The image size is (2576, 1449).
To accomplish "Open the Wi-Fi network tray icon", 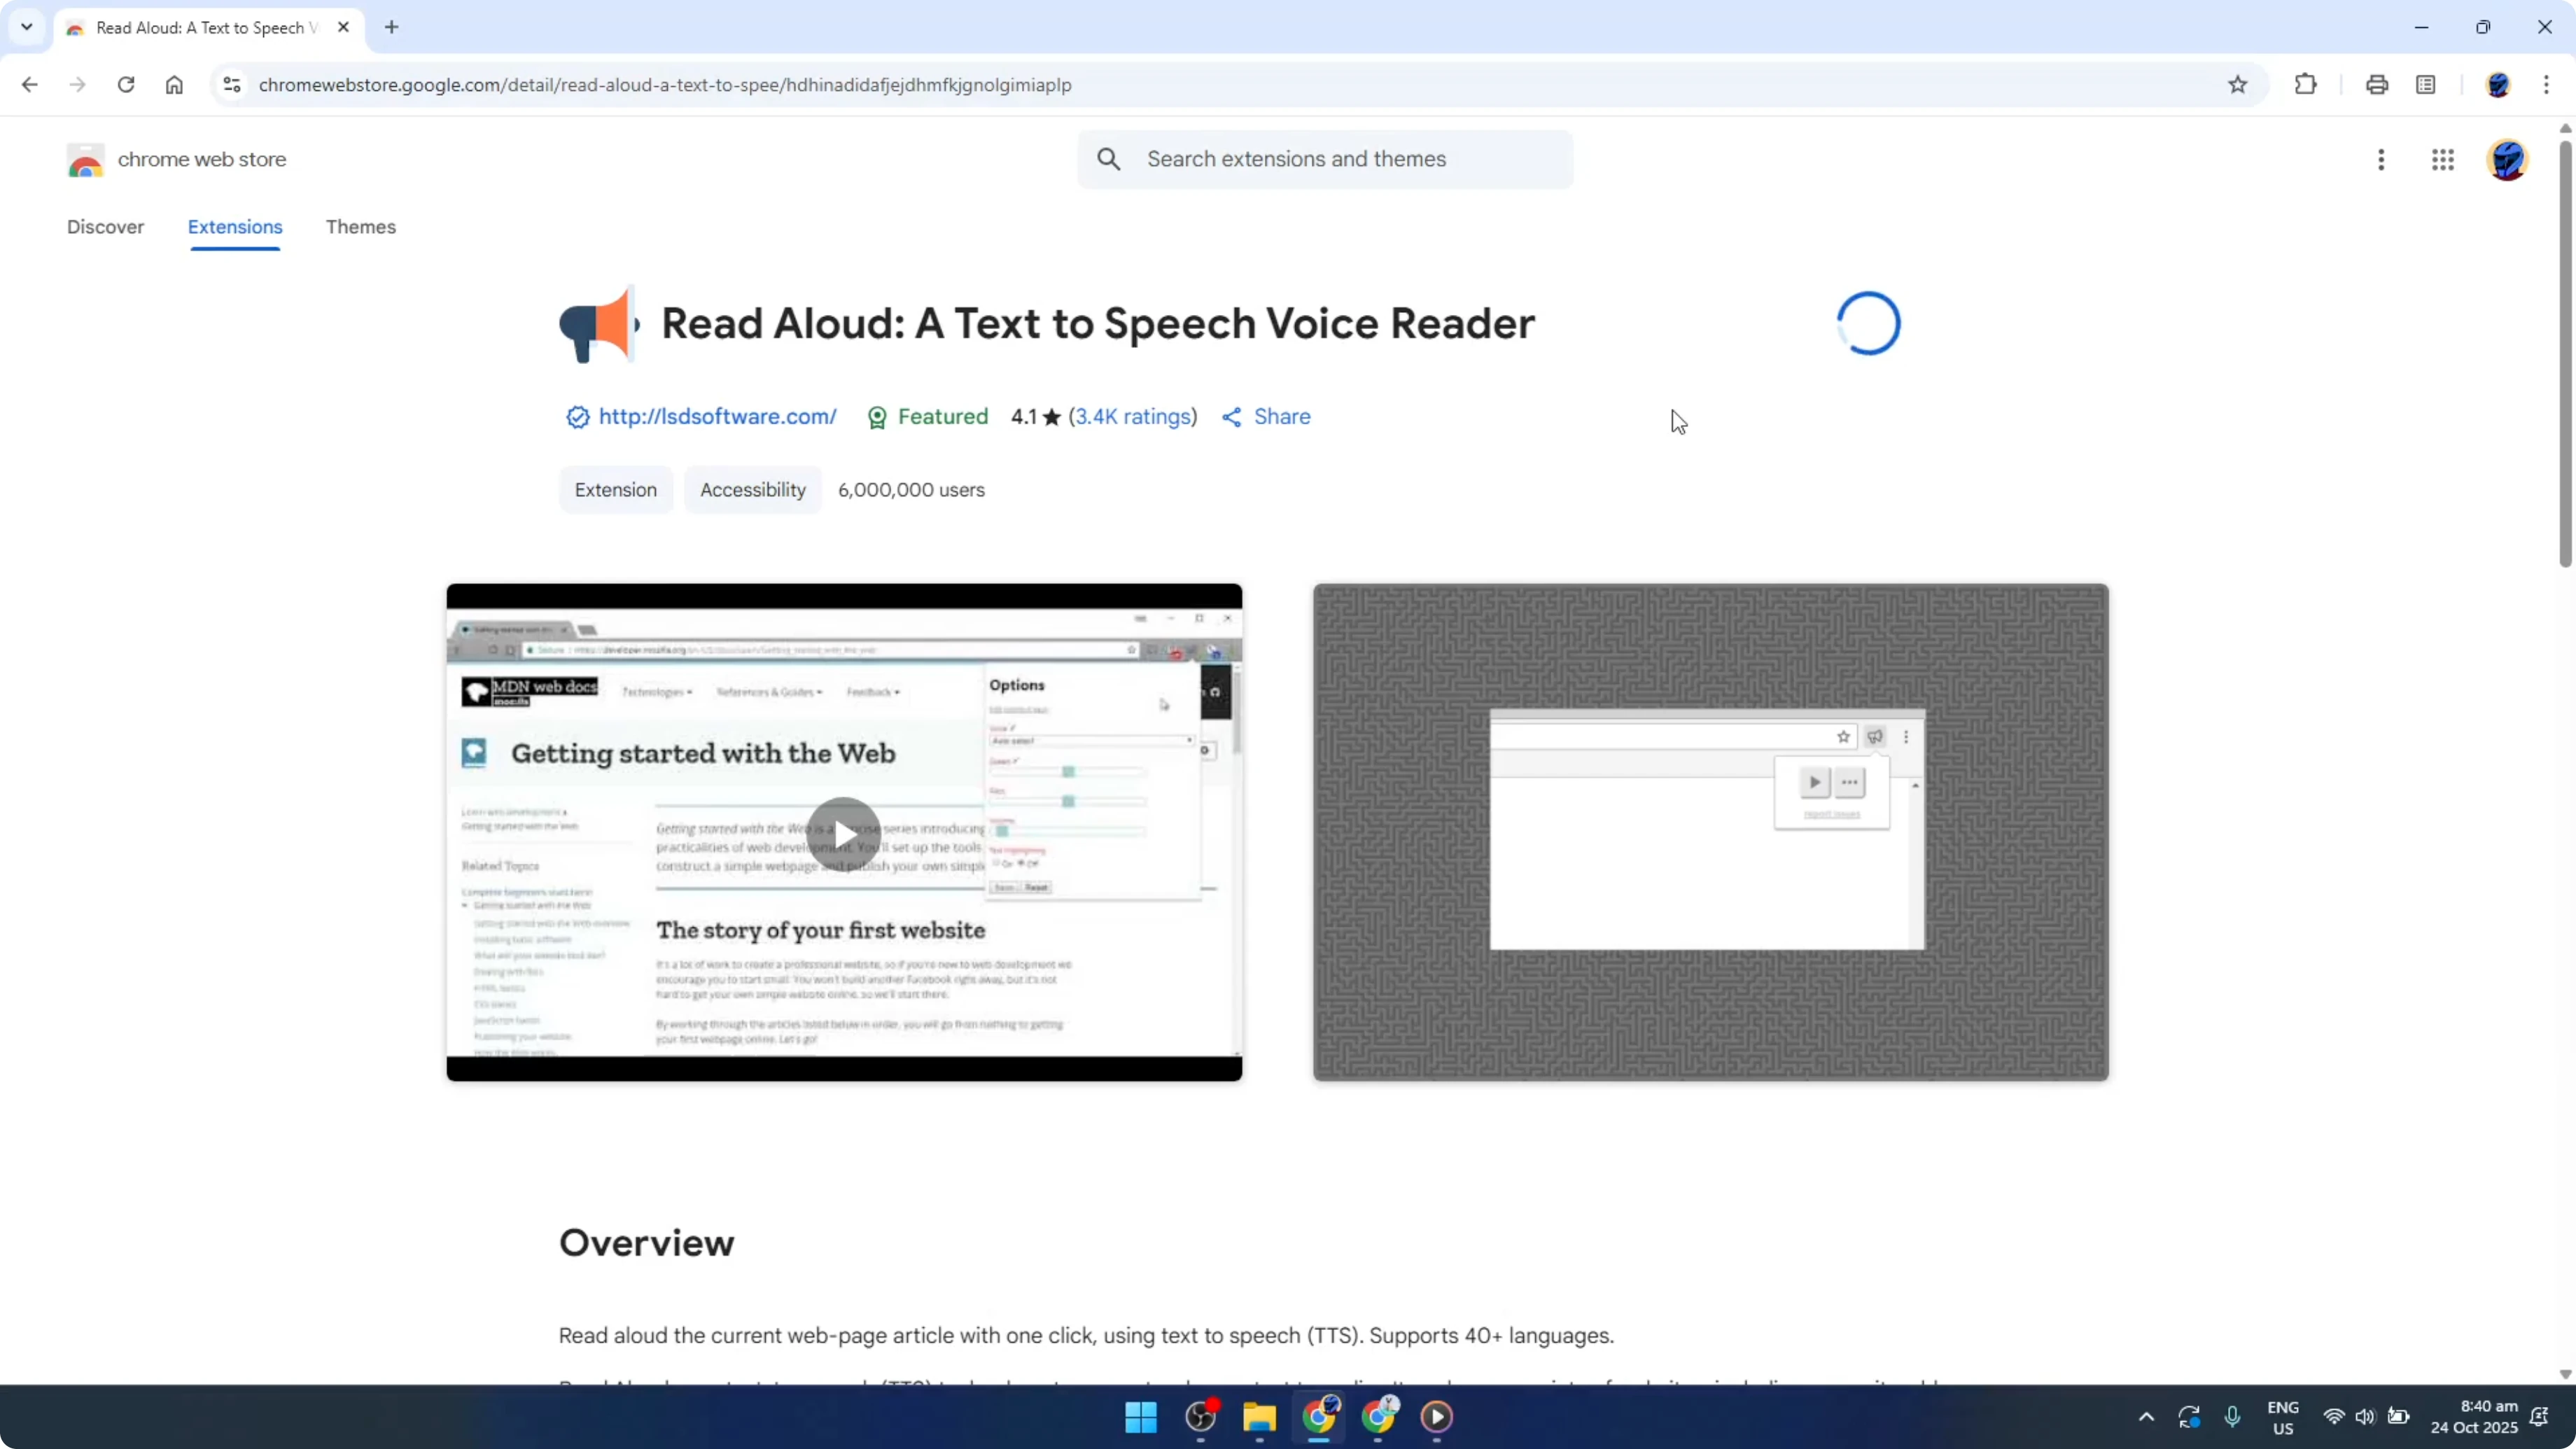I will pyautogui.click(x=2334, y=1417).
